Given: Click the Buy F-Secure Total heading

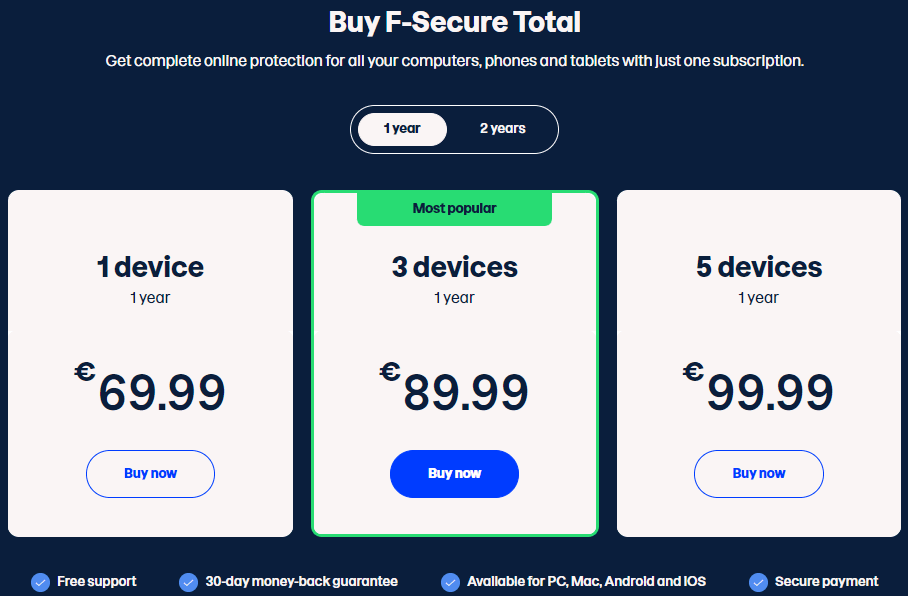Looking at the screenshot, I should coord(455,23).
